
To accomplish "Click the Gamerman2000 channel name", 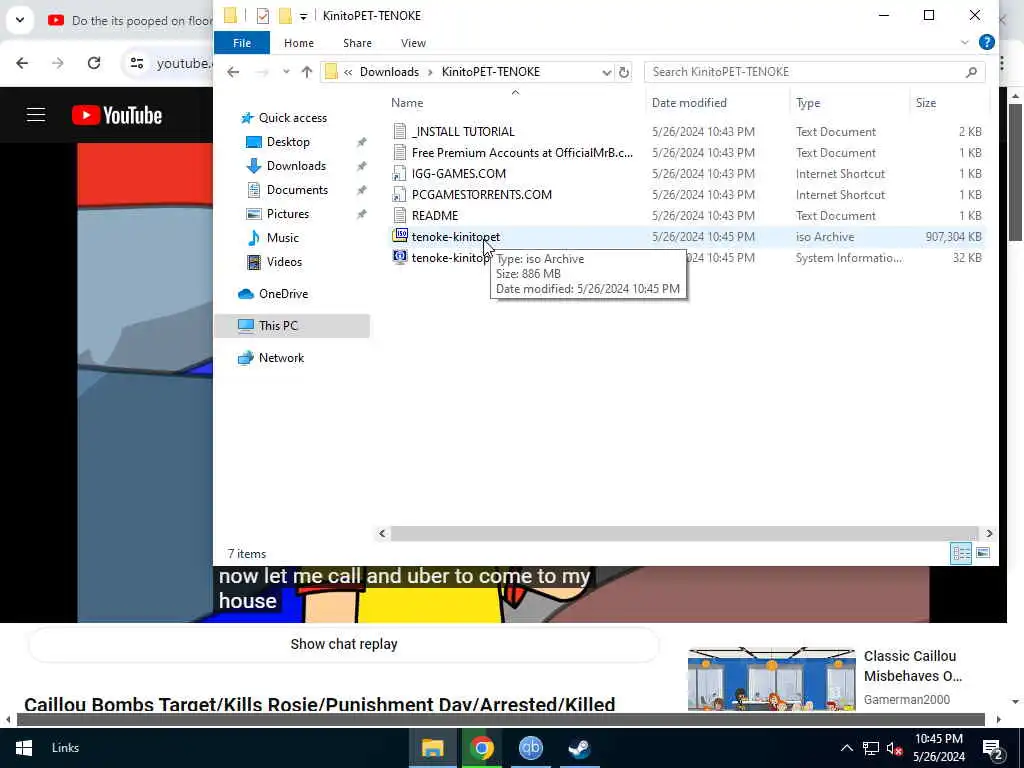I will pos(906,699).
